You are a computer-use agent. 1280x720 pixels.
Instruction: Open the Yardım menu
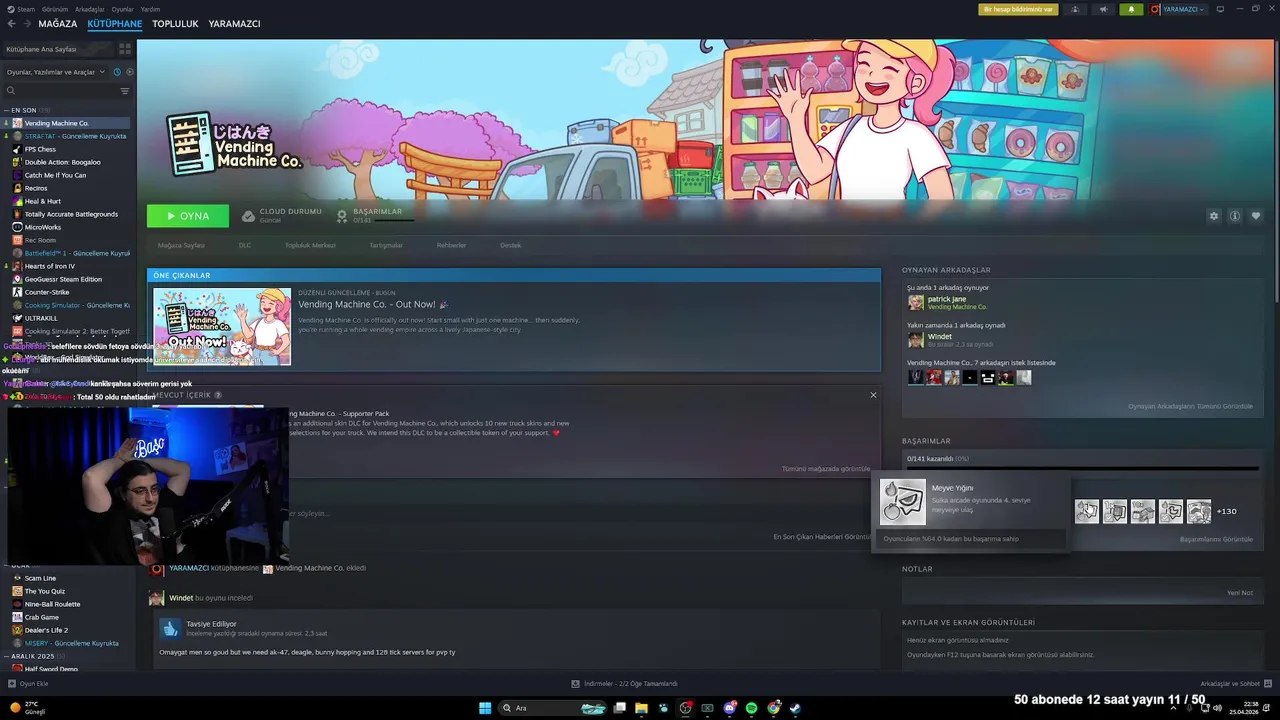point(150,9)
